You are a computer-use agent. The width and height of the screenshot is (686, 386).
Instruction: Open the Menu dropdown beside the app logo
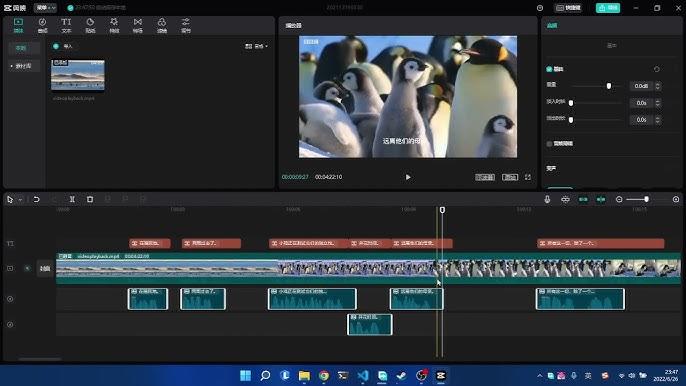pos(46,8)
